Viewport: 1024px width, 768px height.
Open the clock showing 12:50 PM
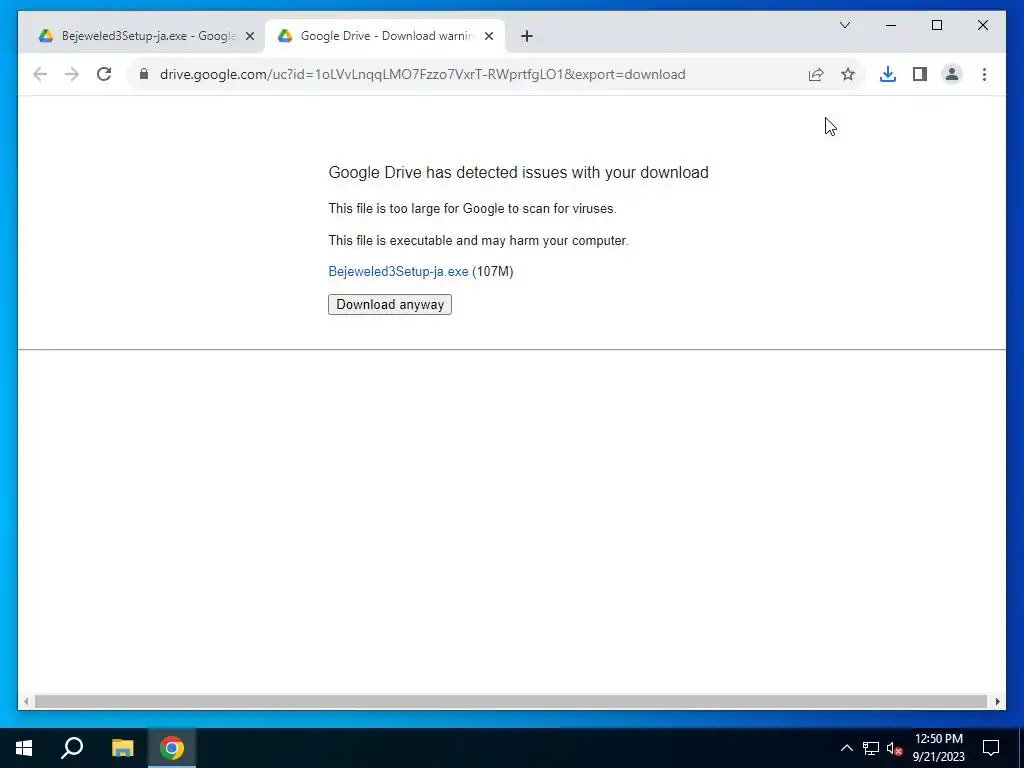[x=938, y=748]
